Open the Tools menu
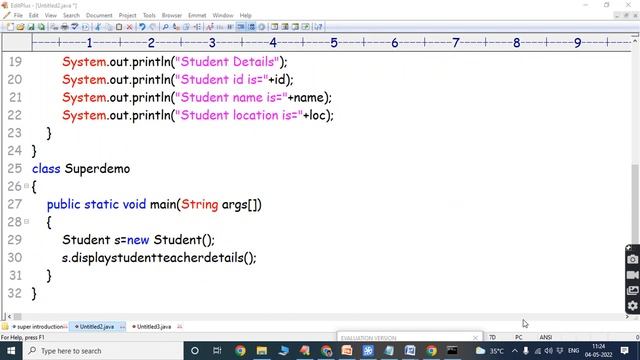Screen dimensions: 640x360 149,16
